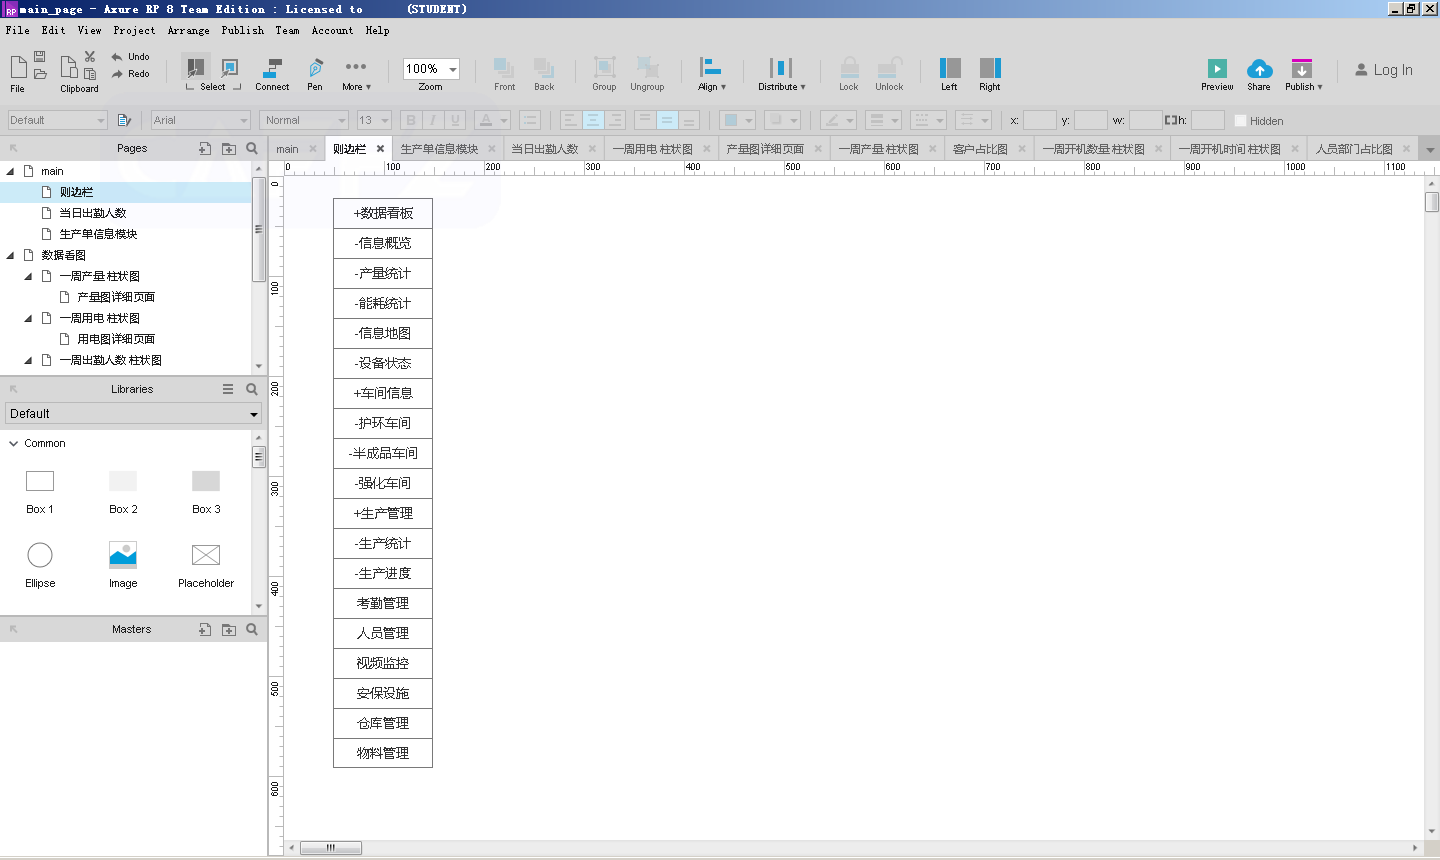
Task: Open the Zoom 100% dropdown
Action: (453, 69)
